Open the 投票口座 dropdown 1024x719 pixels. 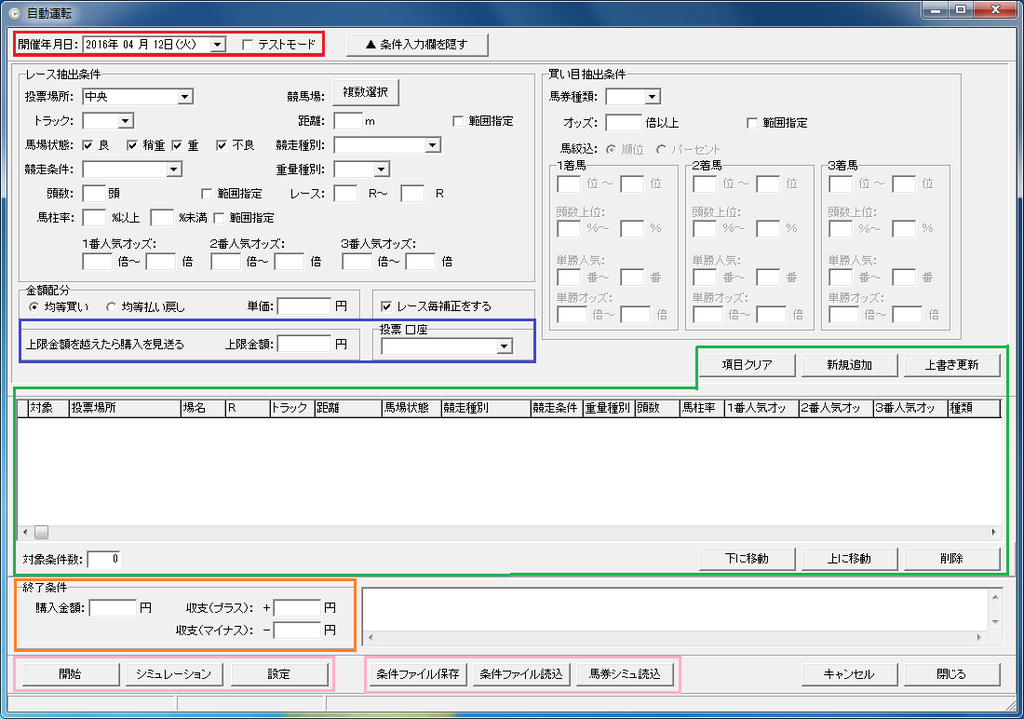click(504, 346)
